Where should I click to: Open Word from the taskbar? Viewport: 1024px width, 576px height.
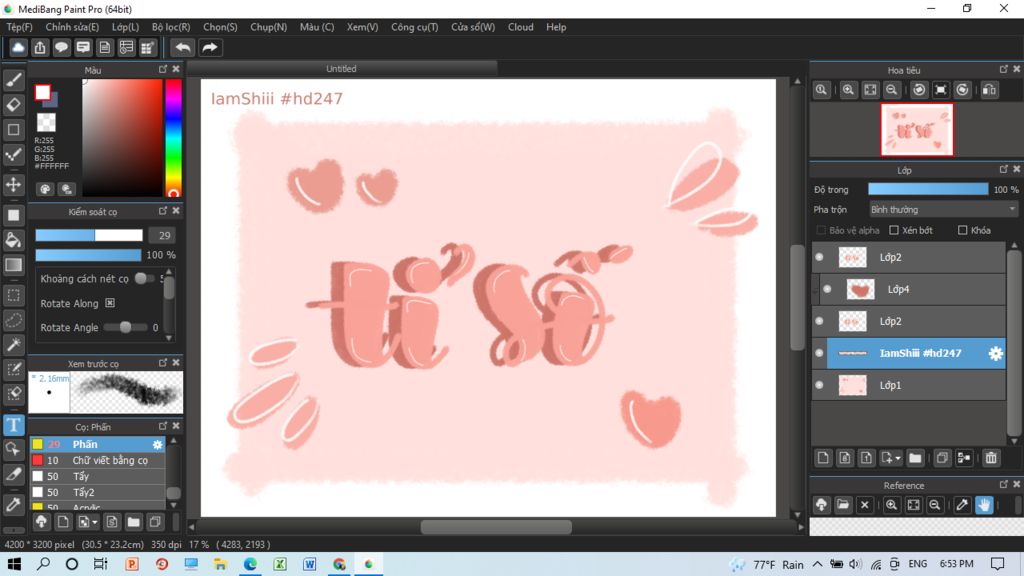[x=310, y=564]
